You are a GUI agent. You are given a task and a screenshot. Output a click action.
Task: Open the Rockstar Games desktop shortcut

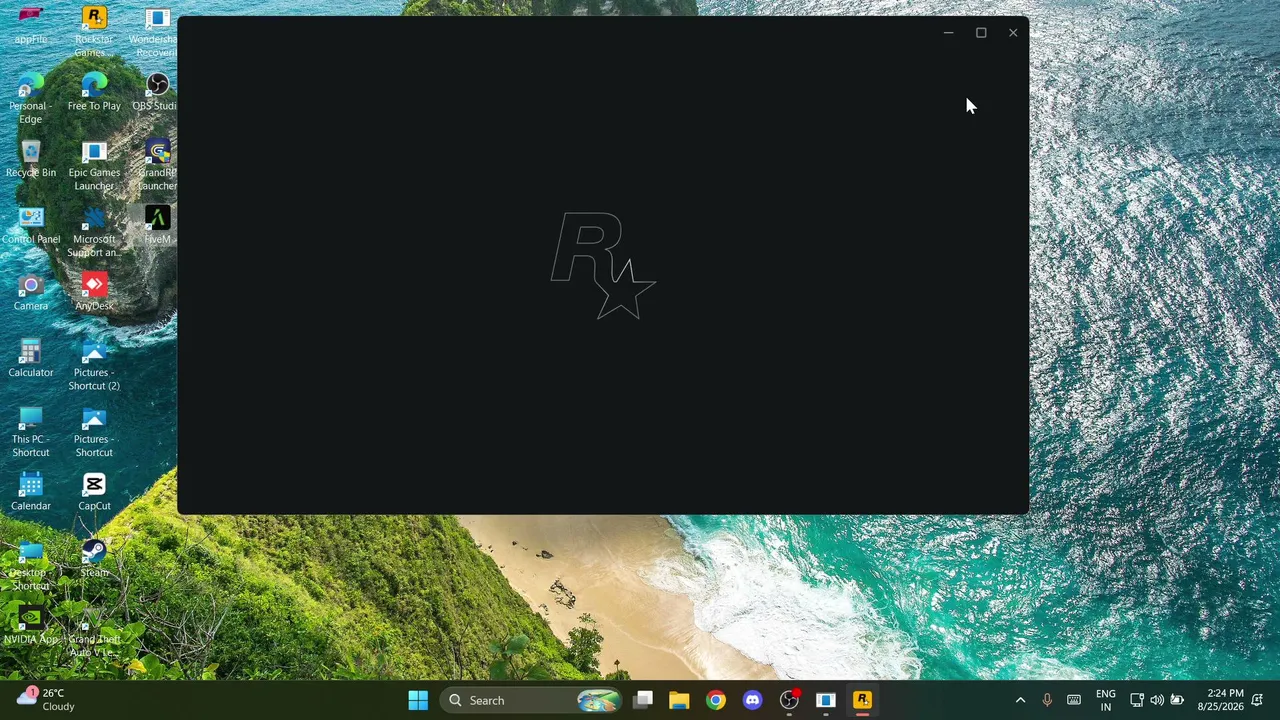pos(94,30)
